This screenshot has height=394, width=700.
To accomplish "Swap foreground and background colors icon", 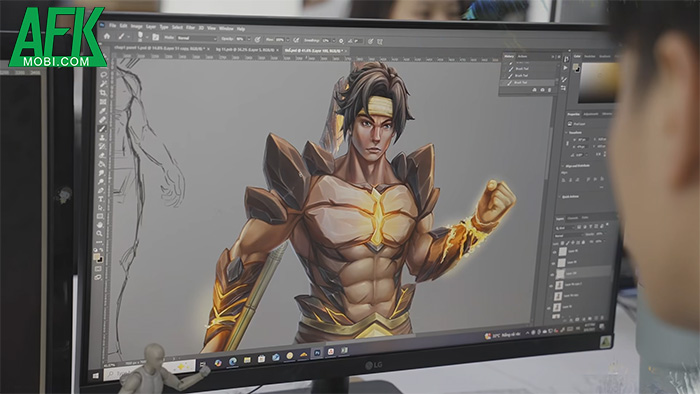I will click(101, 250).
